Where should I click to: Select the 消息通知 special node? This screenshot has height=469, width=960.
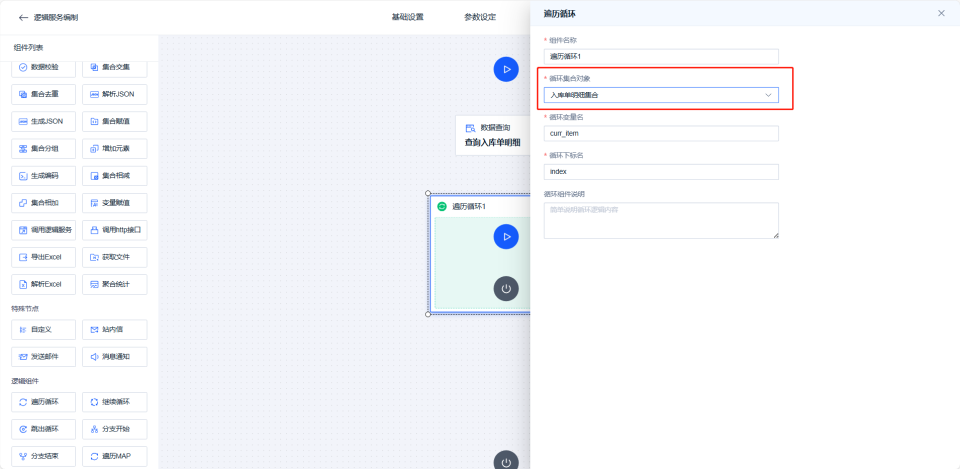114,356
